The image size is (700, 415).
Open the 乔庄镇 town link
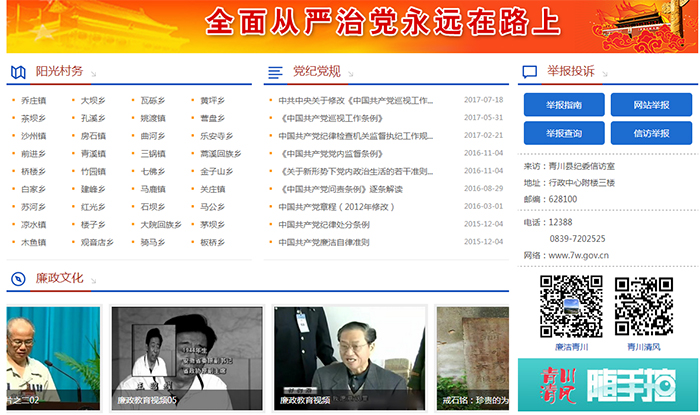click(x=33, y=101)
